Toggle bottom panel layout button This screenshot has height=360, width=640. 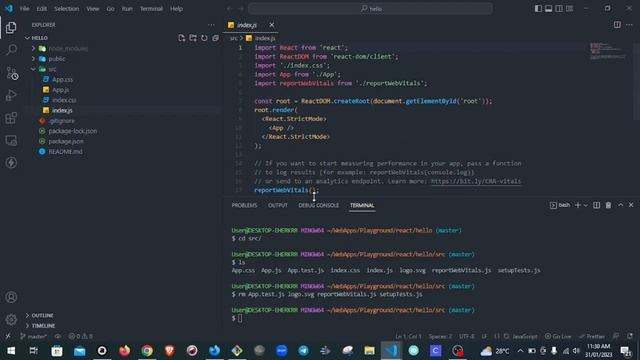[x=549, y=9]
